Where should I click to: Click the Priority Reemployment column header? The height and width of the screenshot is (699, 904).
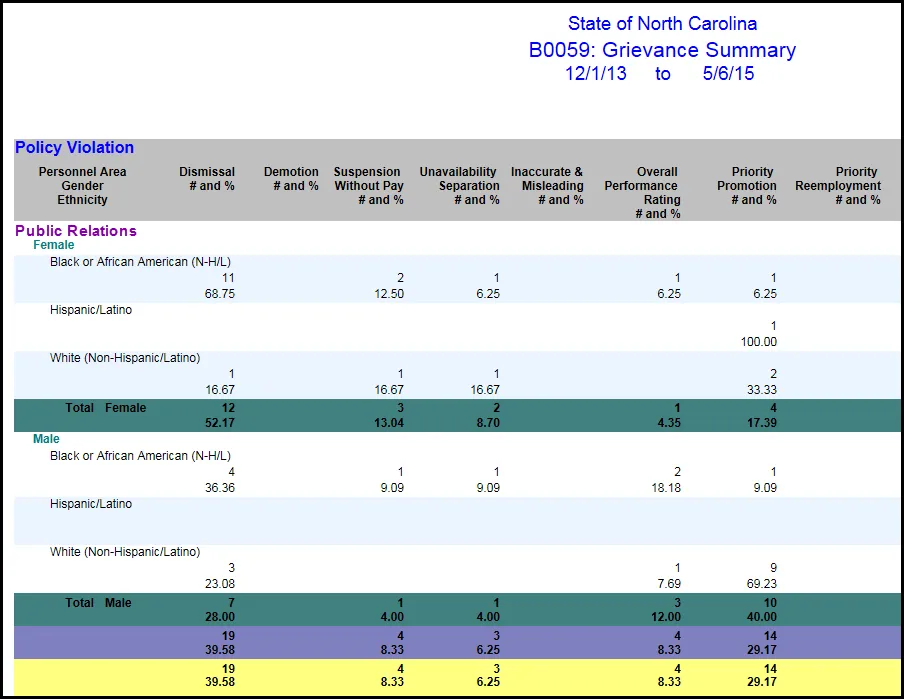point(838,186)
